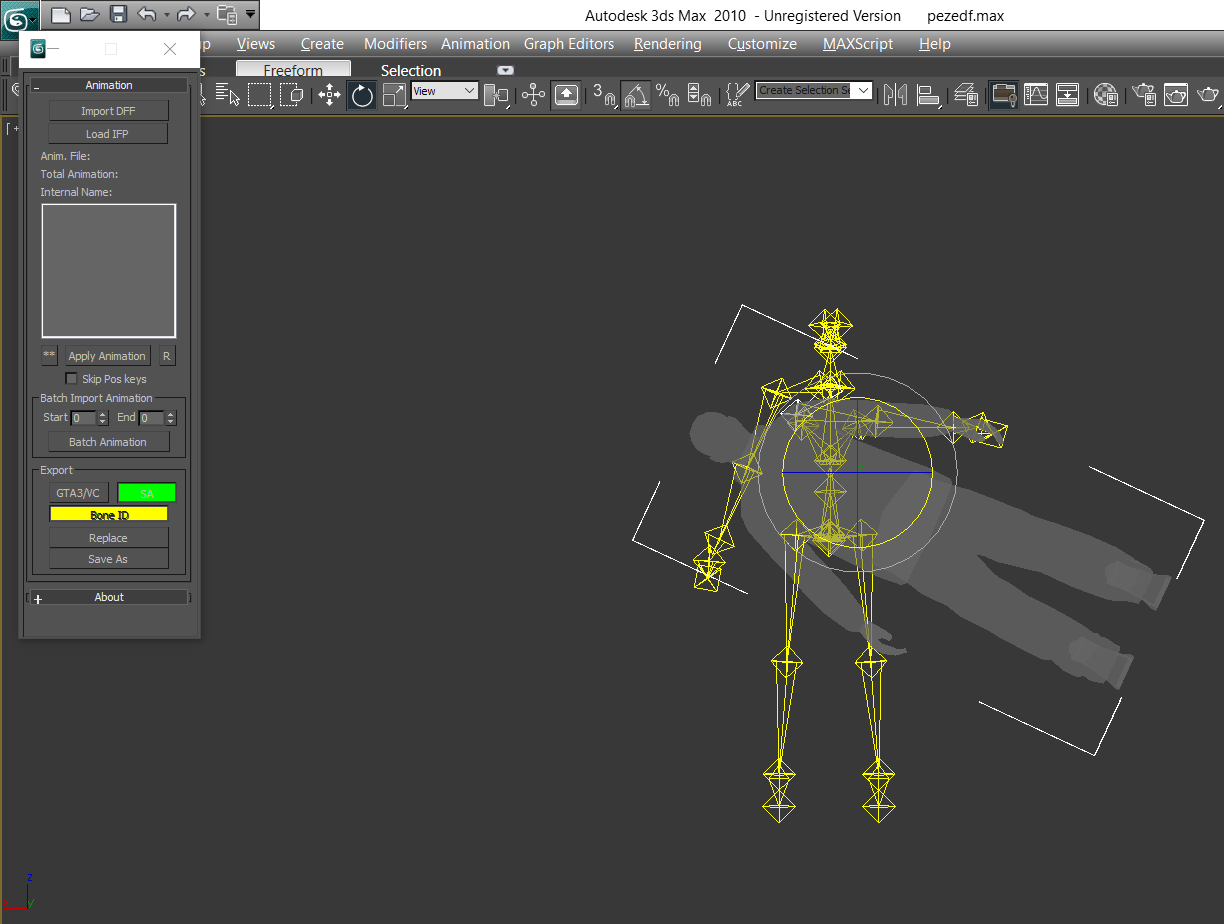Open the Material Editor sphere icon
The image size is (1224, 924).
(1105, 95)
